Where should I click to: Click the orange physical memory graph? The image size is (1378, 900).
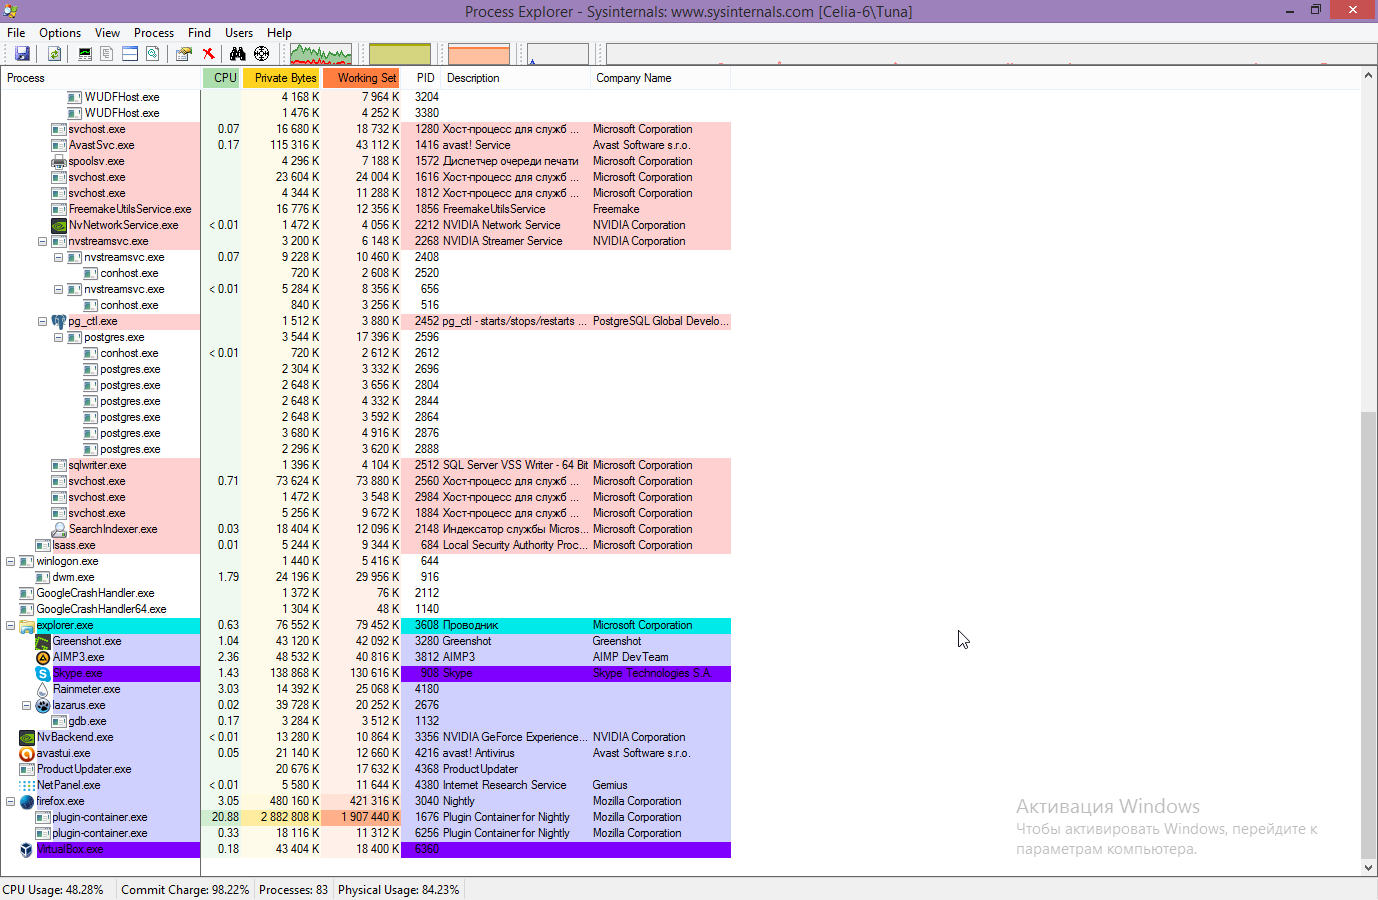[479, 54]
